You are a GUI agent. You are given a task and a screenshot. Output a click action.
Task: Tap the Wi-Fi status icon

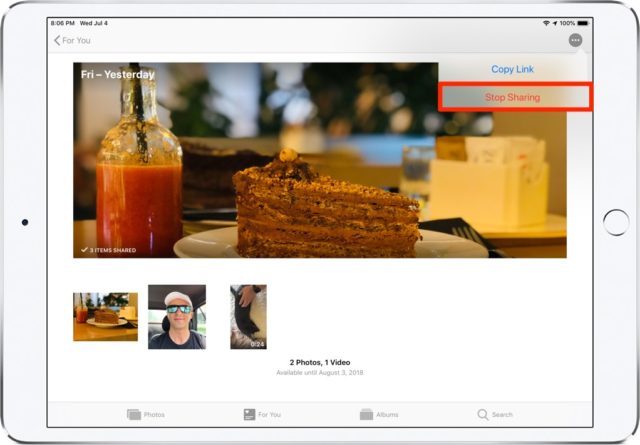tap(548, 22)
